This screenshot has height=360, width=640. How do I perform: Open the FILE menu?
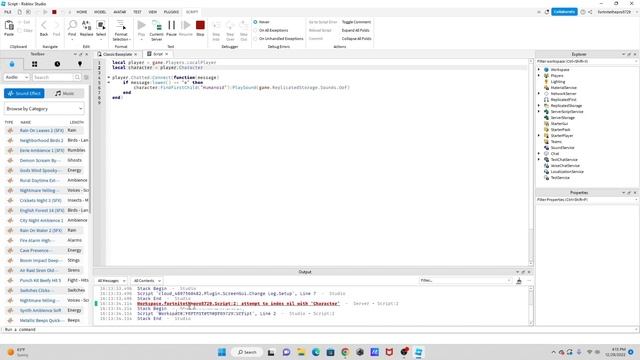(8, 12)
